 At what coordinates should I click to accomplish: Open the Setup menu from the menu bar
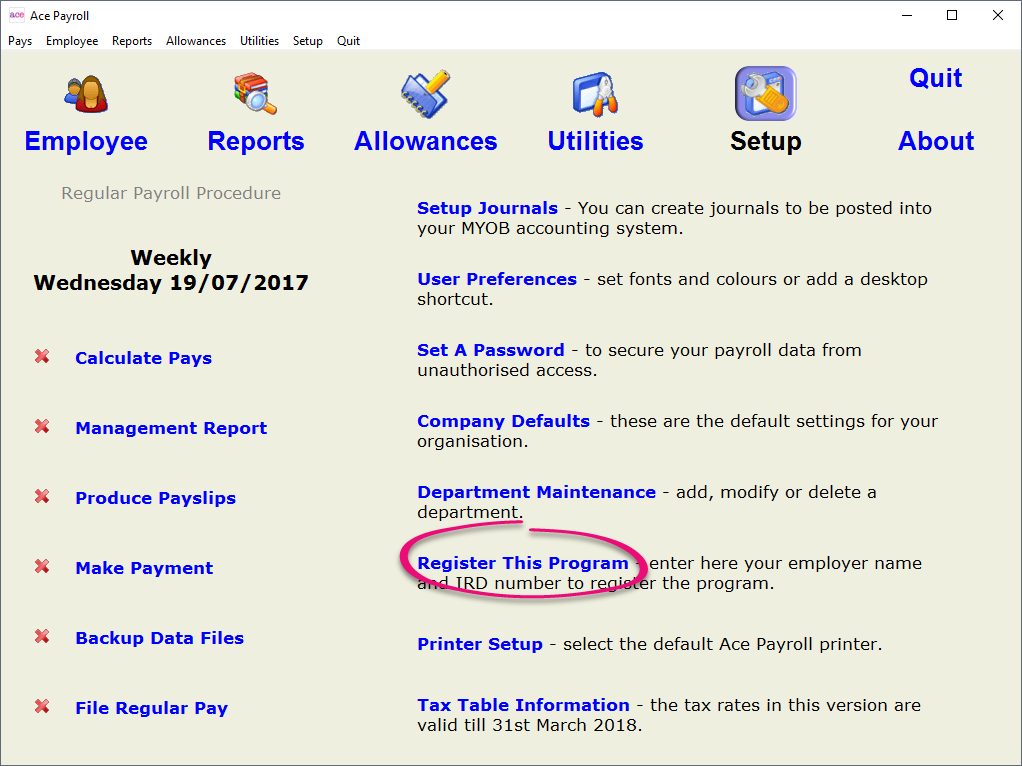point(307,41)
